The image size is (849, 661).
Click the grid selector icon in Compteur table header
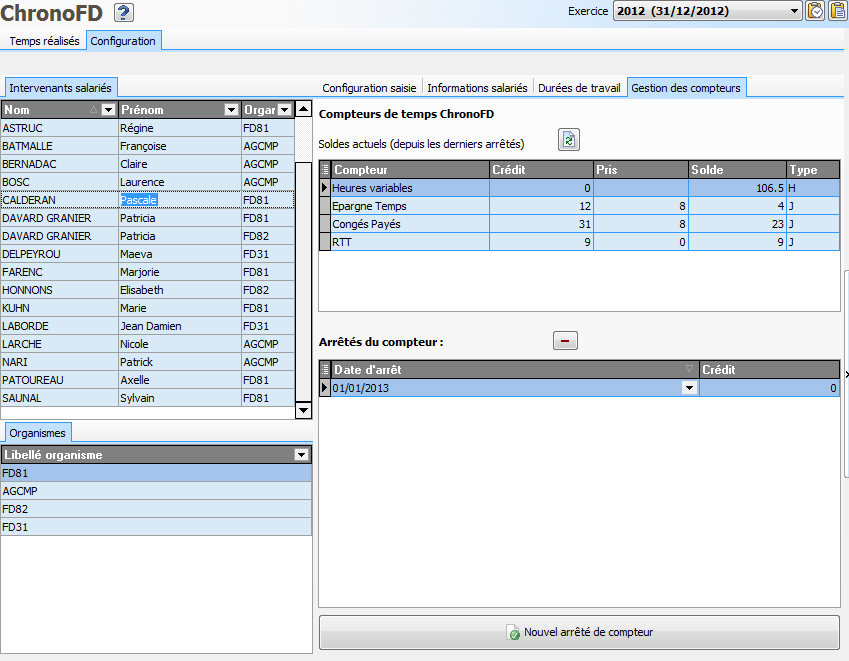click(325, 169)
